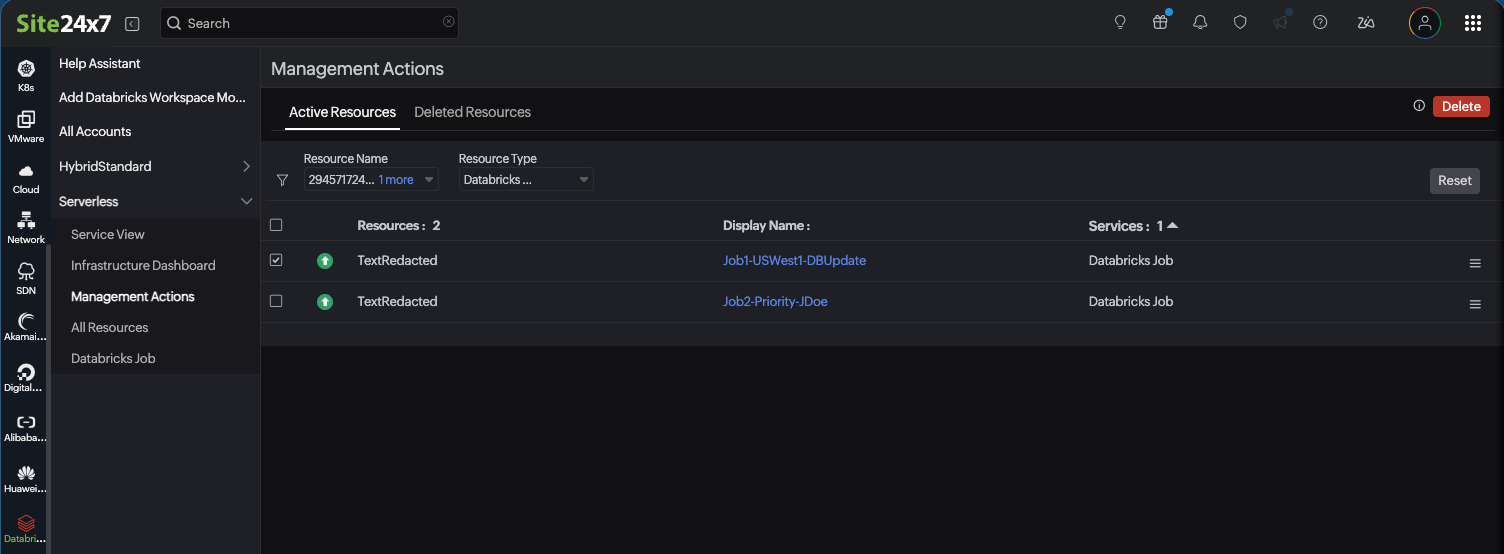Click green up status icon for Job2-Priority-JDoe
The image size is (1504, 554).
(325, 302)
